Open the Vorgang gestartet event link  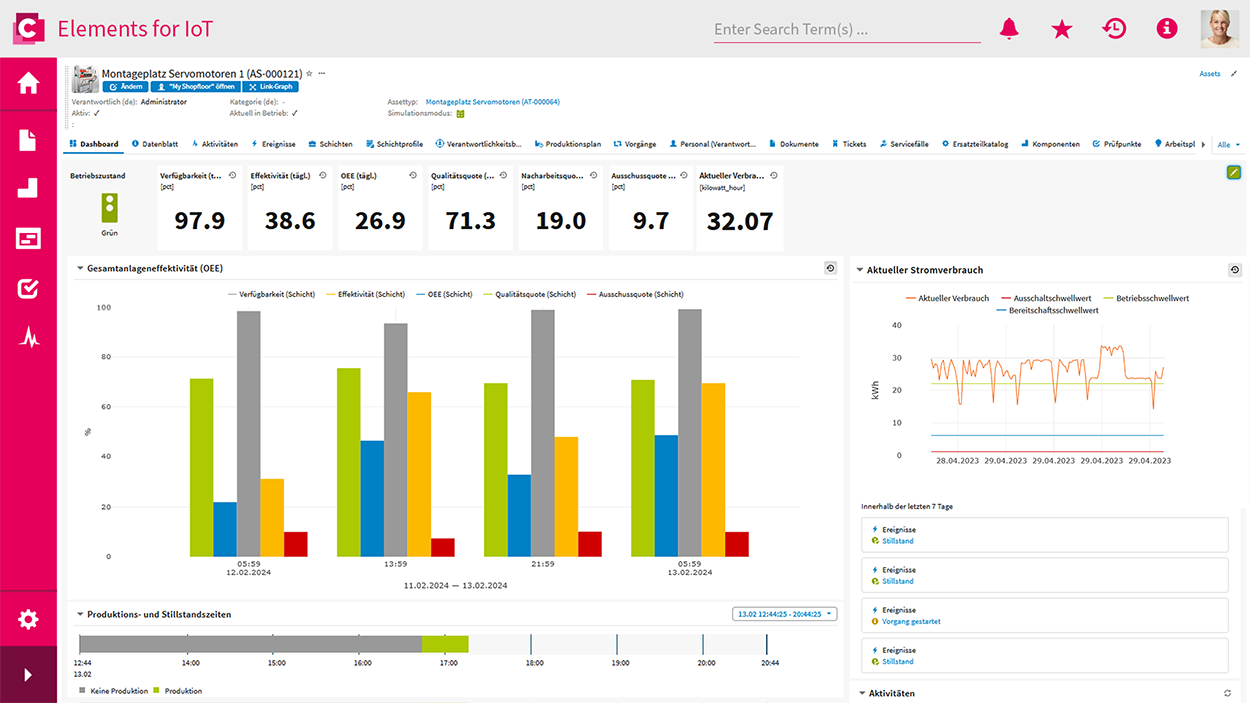coord(911,621)
